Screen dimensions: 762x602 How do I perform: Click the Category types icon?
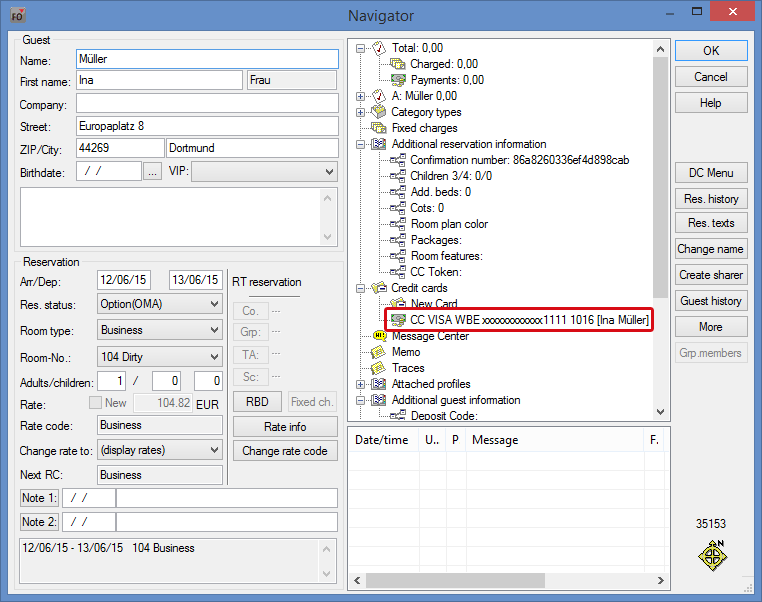[x=379, y=112]
